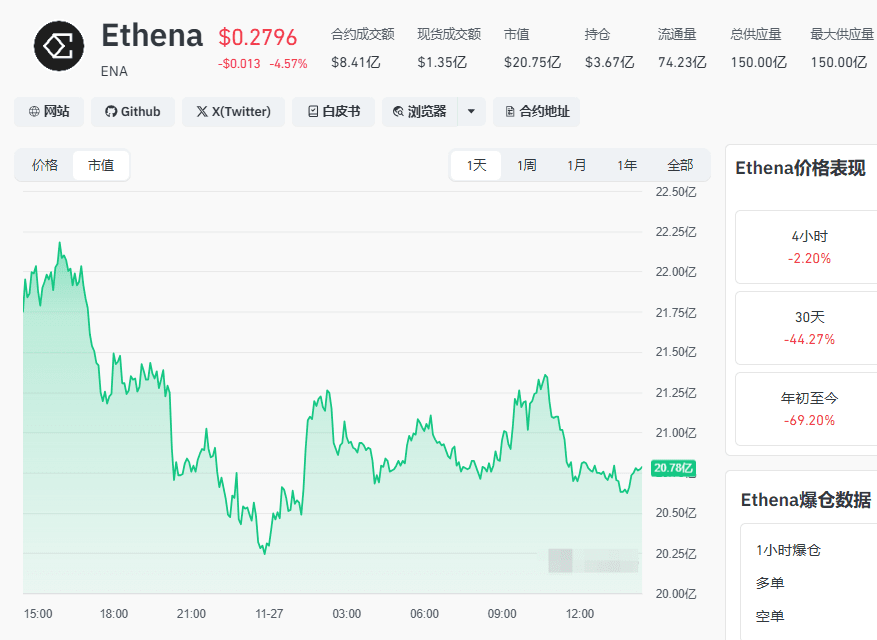The width and height of the screenshot is (877, 640).
Task: Click the 4小时 price performance card
Action: (809, 247)
